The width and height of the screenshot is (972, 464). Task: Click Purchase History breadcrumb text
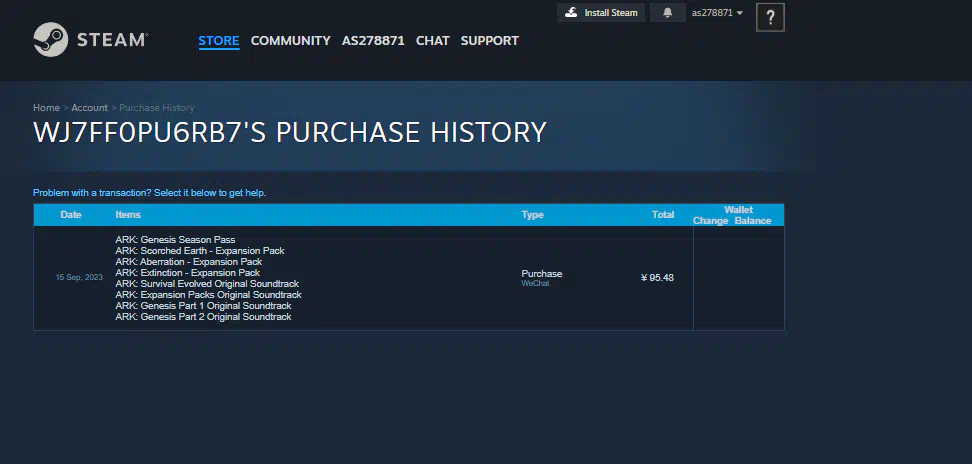pos(157,108)
